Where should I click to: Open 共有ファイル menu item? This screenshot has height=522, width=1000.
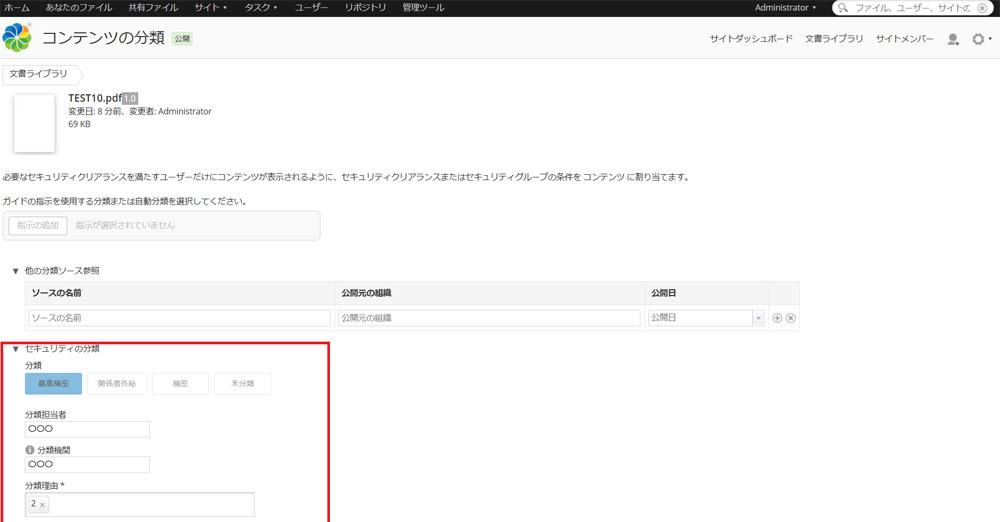click(153, 8)
